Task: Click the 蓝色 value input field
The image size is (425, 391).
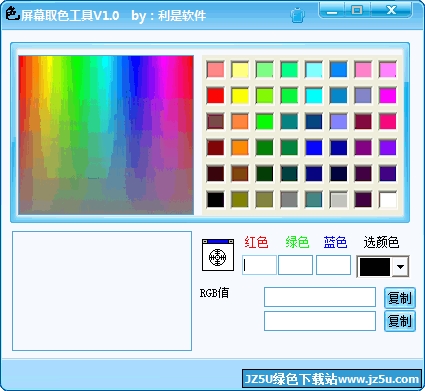Action: (x=333, y=265)
